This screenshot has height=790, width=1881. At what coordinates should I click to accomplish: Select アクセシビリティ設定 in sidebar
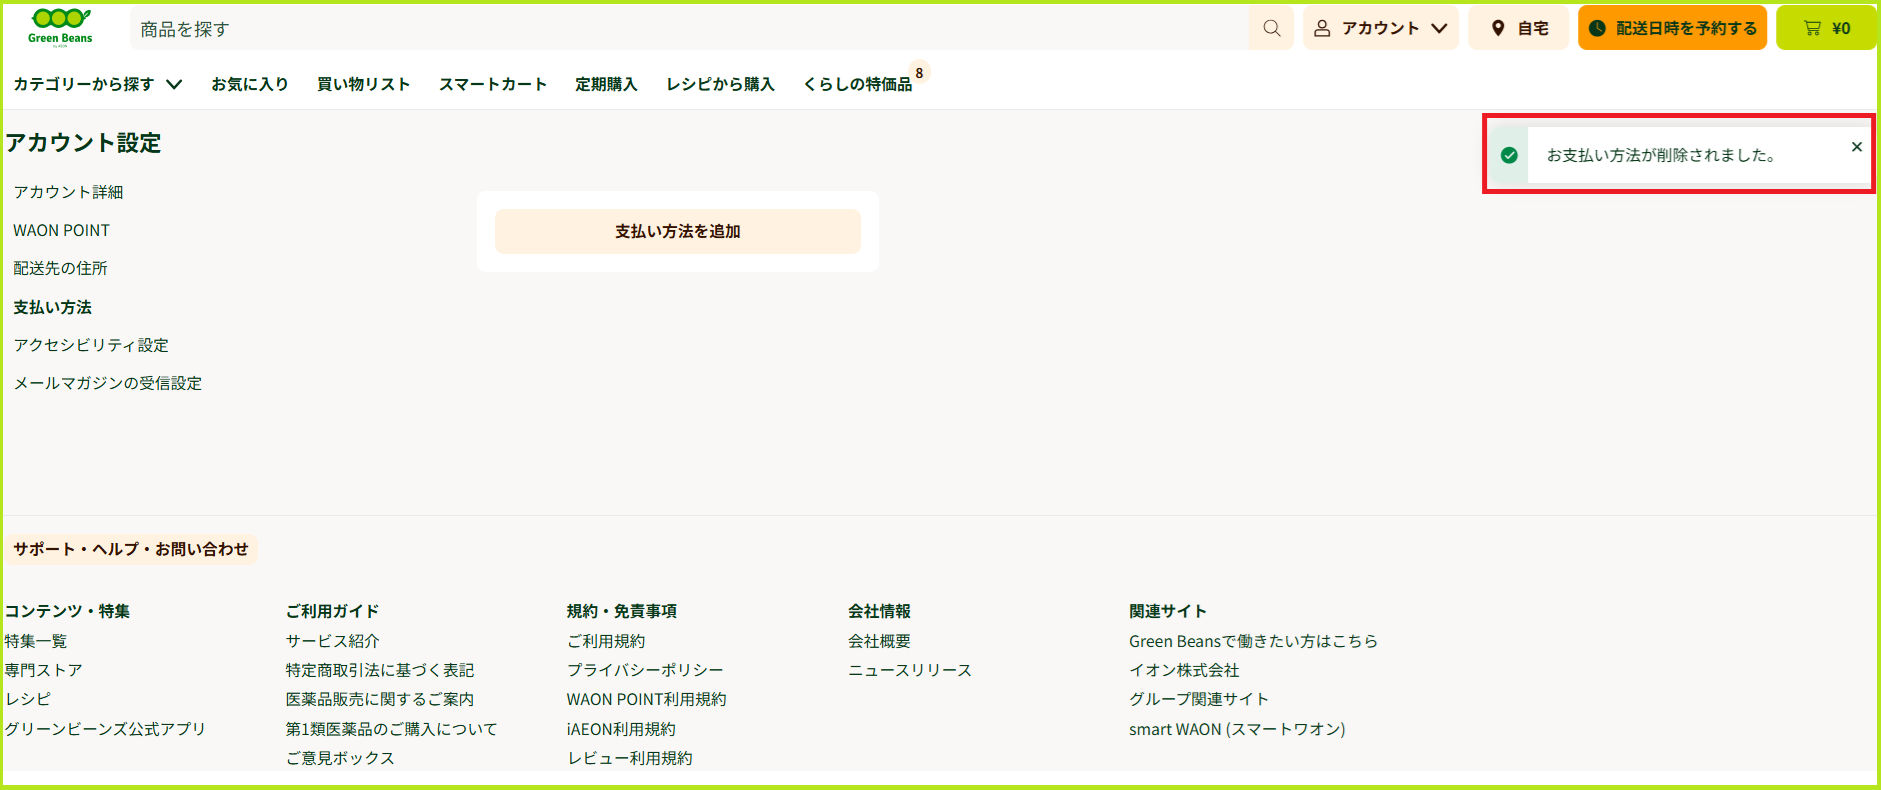click(x=91, y=345)
